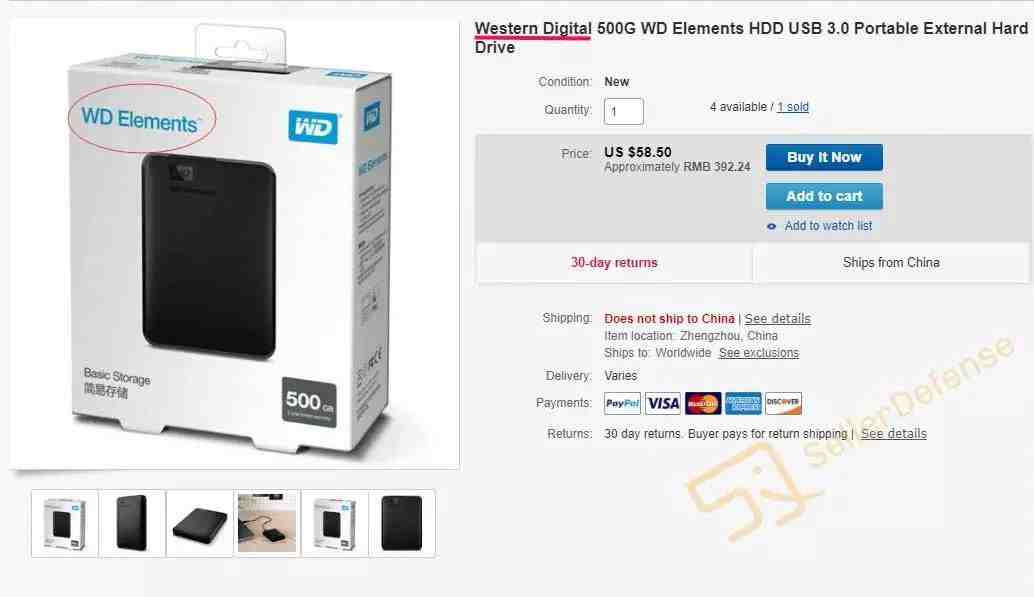Click the Discover card icon
Viewport: 1034px width, 597px height.
pyautogui.click(x=783, y=403)
